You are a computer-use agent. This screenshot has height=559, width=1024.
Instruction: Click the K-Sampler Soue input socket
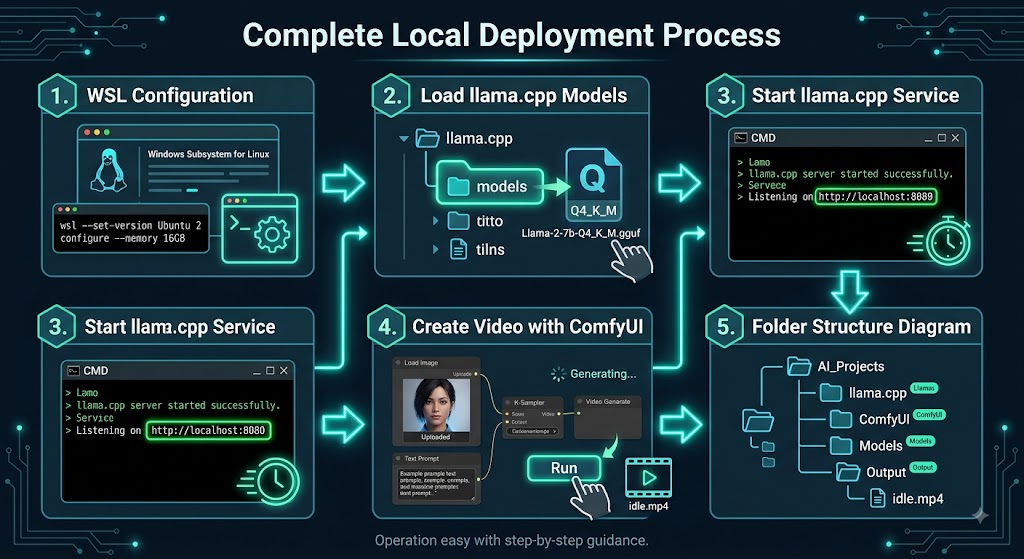click(507, 414)
